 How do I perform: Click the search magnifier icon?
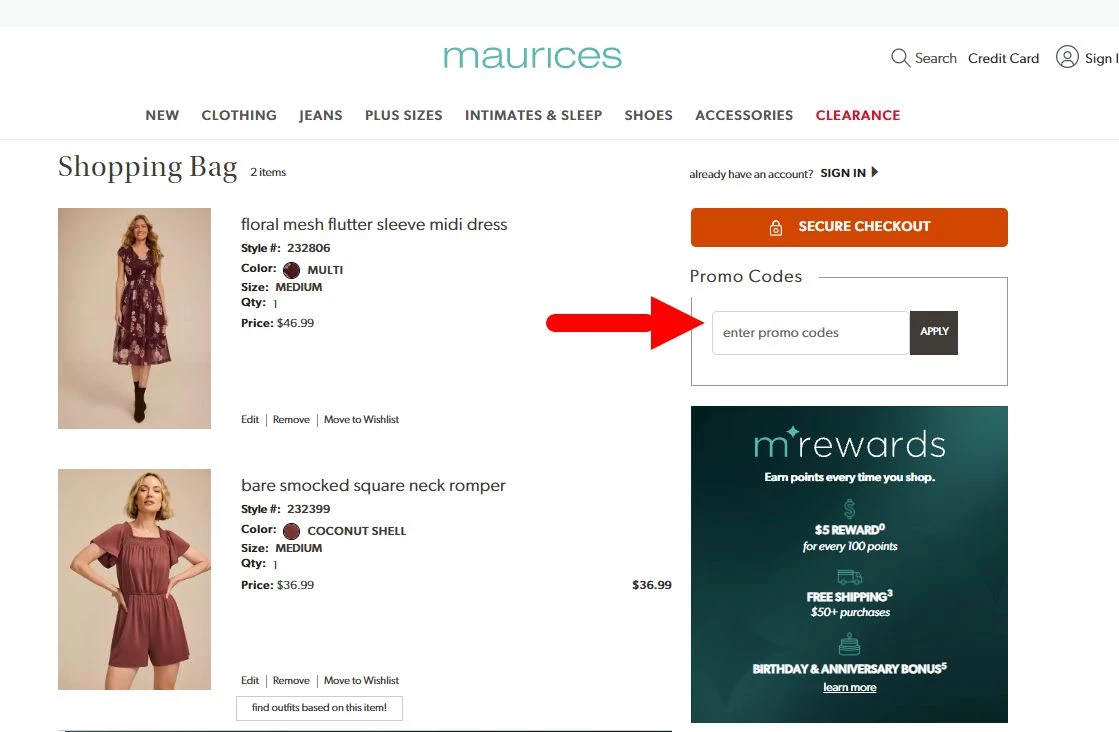click(x=900, y=58)
